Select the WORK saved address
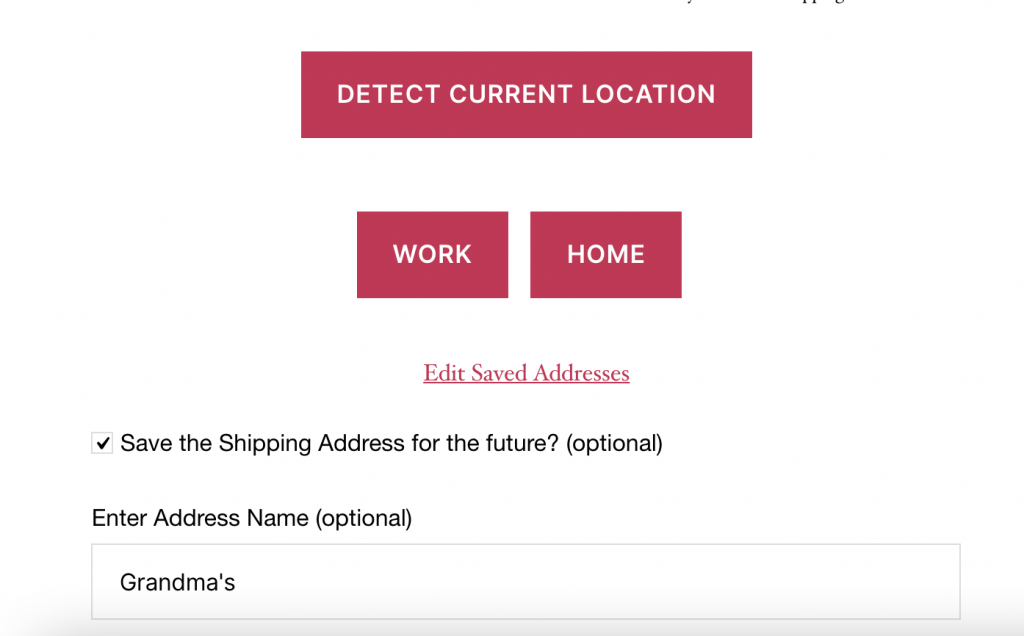The height and width of the screenshot is (636, 1024). (x=432, y=254)
